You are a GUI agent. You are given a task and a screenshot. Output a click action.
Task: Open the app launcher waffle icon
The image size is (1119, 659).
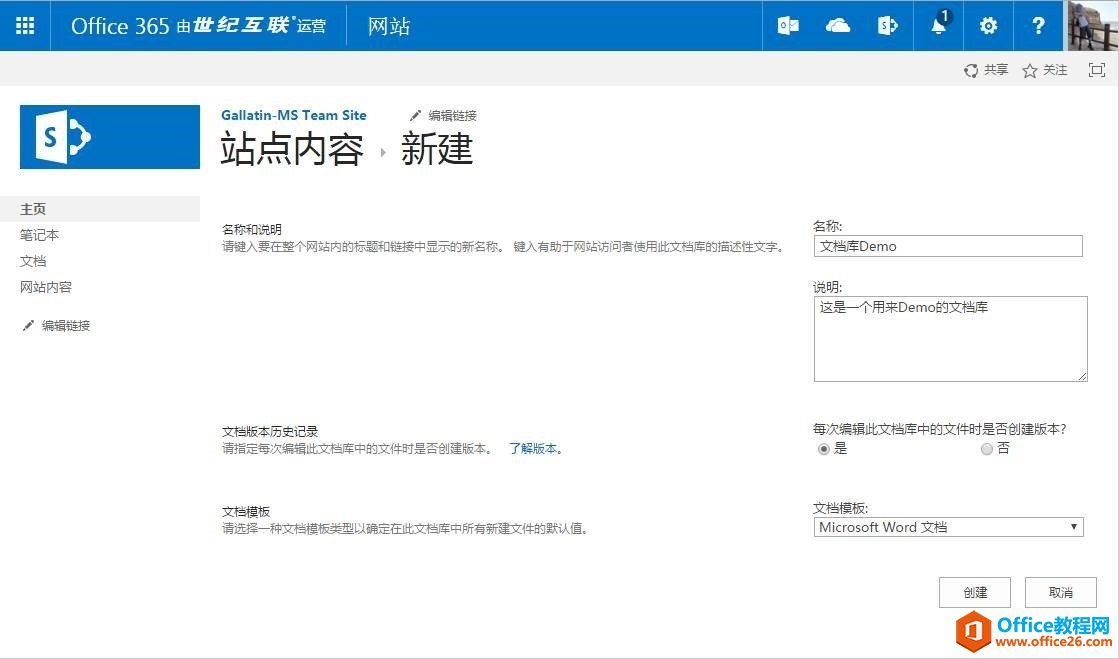(25, 26)
